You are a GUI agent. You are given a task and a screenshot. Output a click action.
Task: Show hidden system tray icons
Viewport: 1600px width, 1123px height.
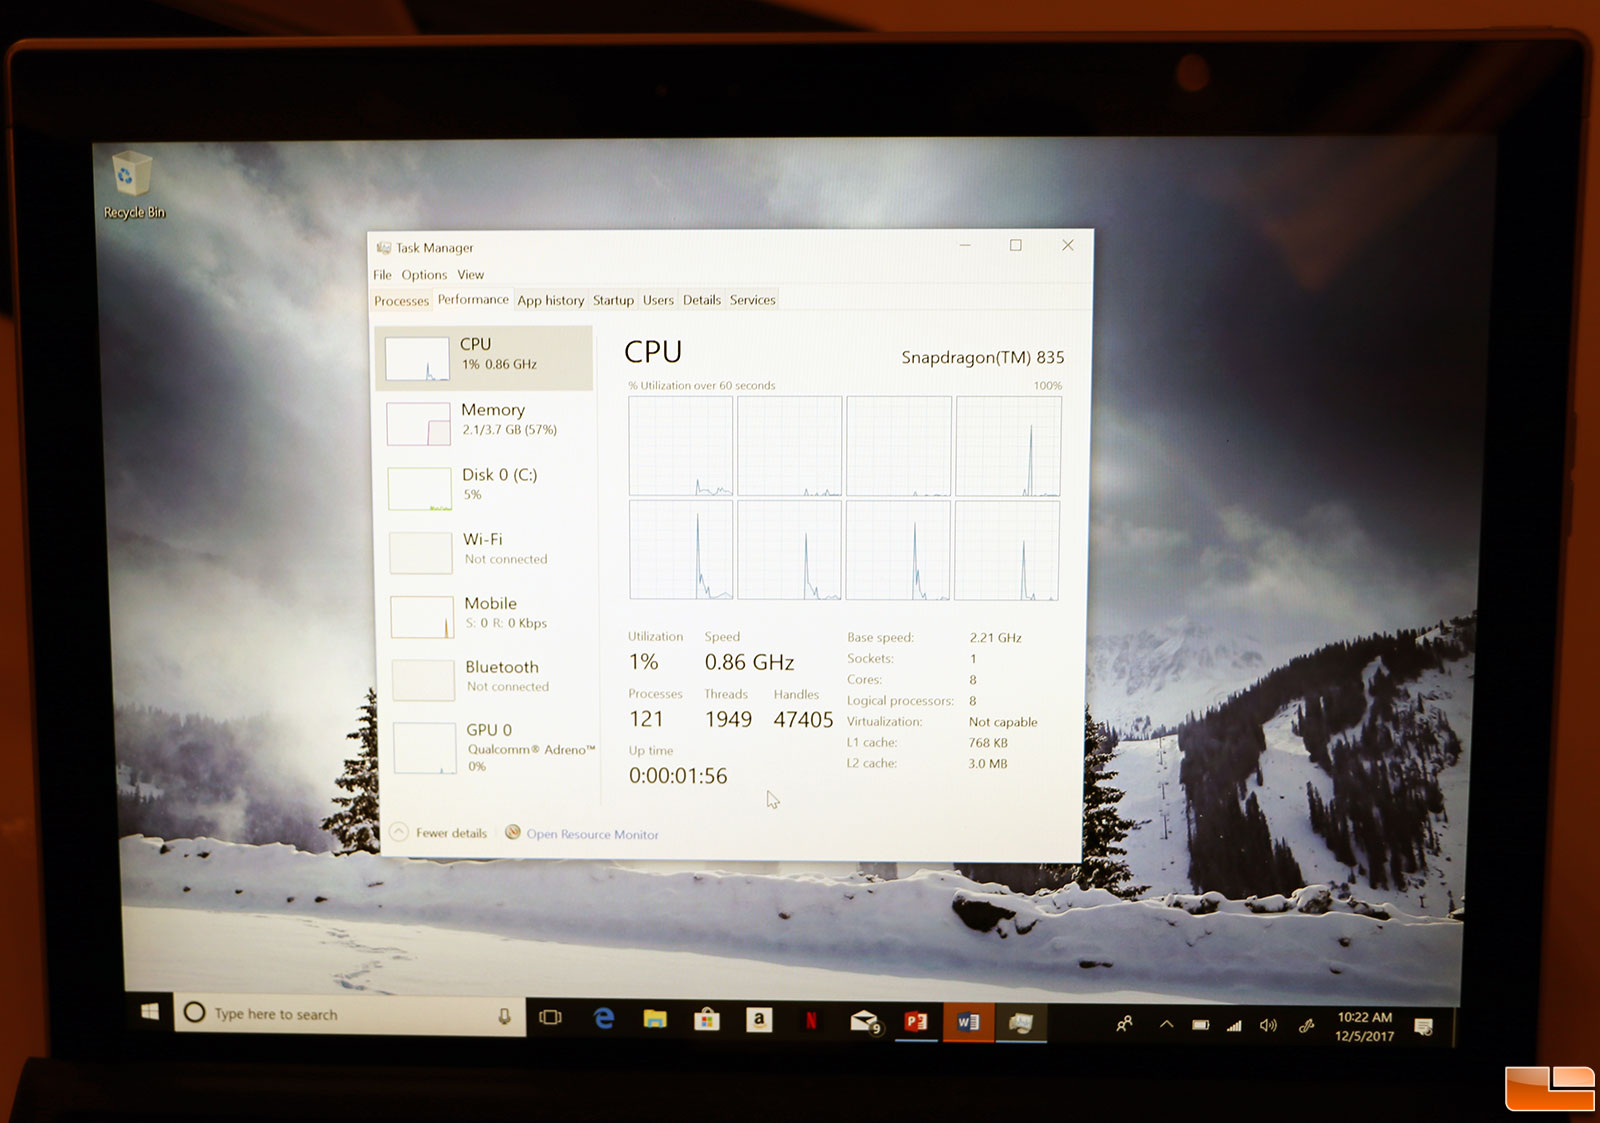click(1166, 1024)
